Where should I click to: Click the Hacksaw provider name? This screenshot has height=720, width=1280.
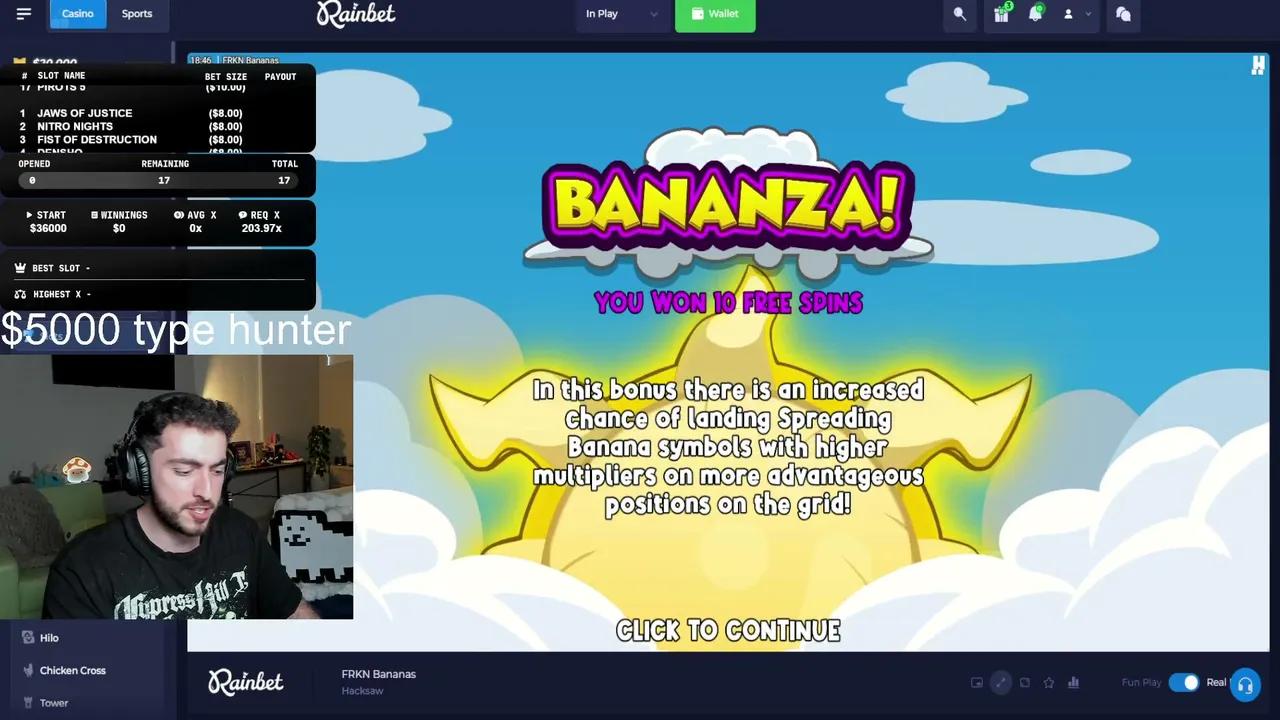click(x=362, y=691)
